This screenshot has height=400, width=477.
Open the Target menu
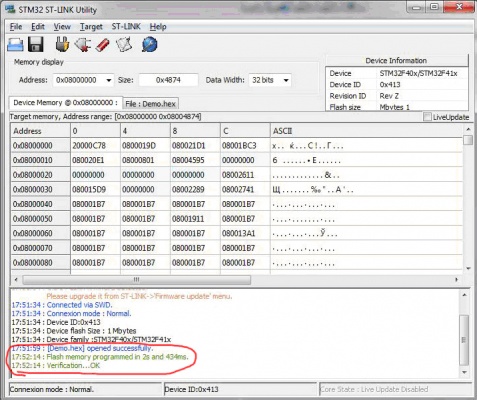(x=91, y=27)
